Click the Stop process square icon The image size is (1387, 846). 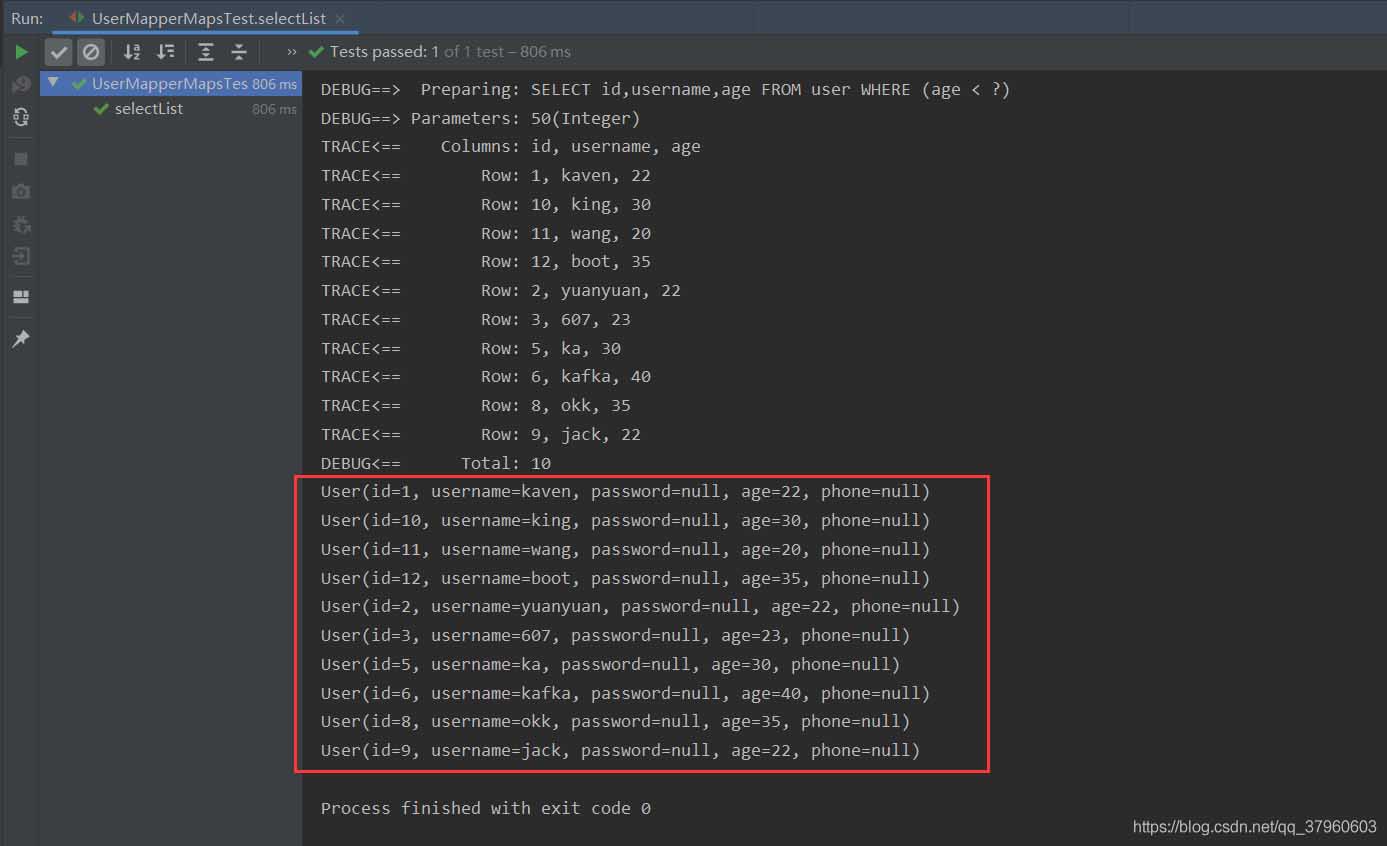pyautogui.click(x=21, y=159)
